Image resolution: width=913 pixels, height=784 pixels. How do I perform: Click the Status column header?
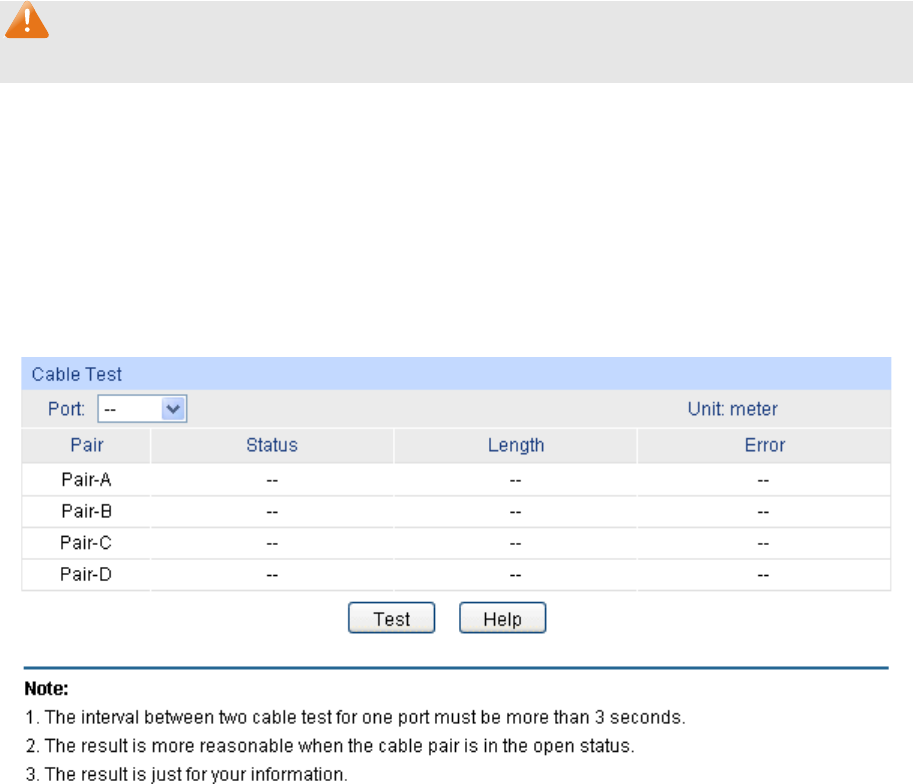point(272,445)
